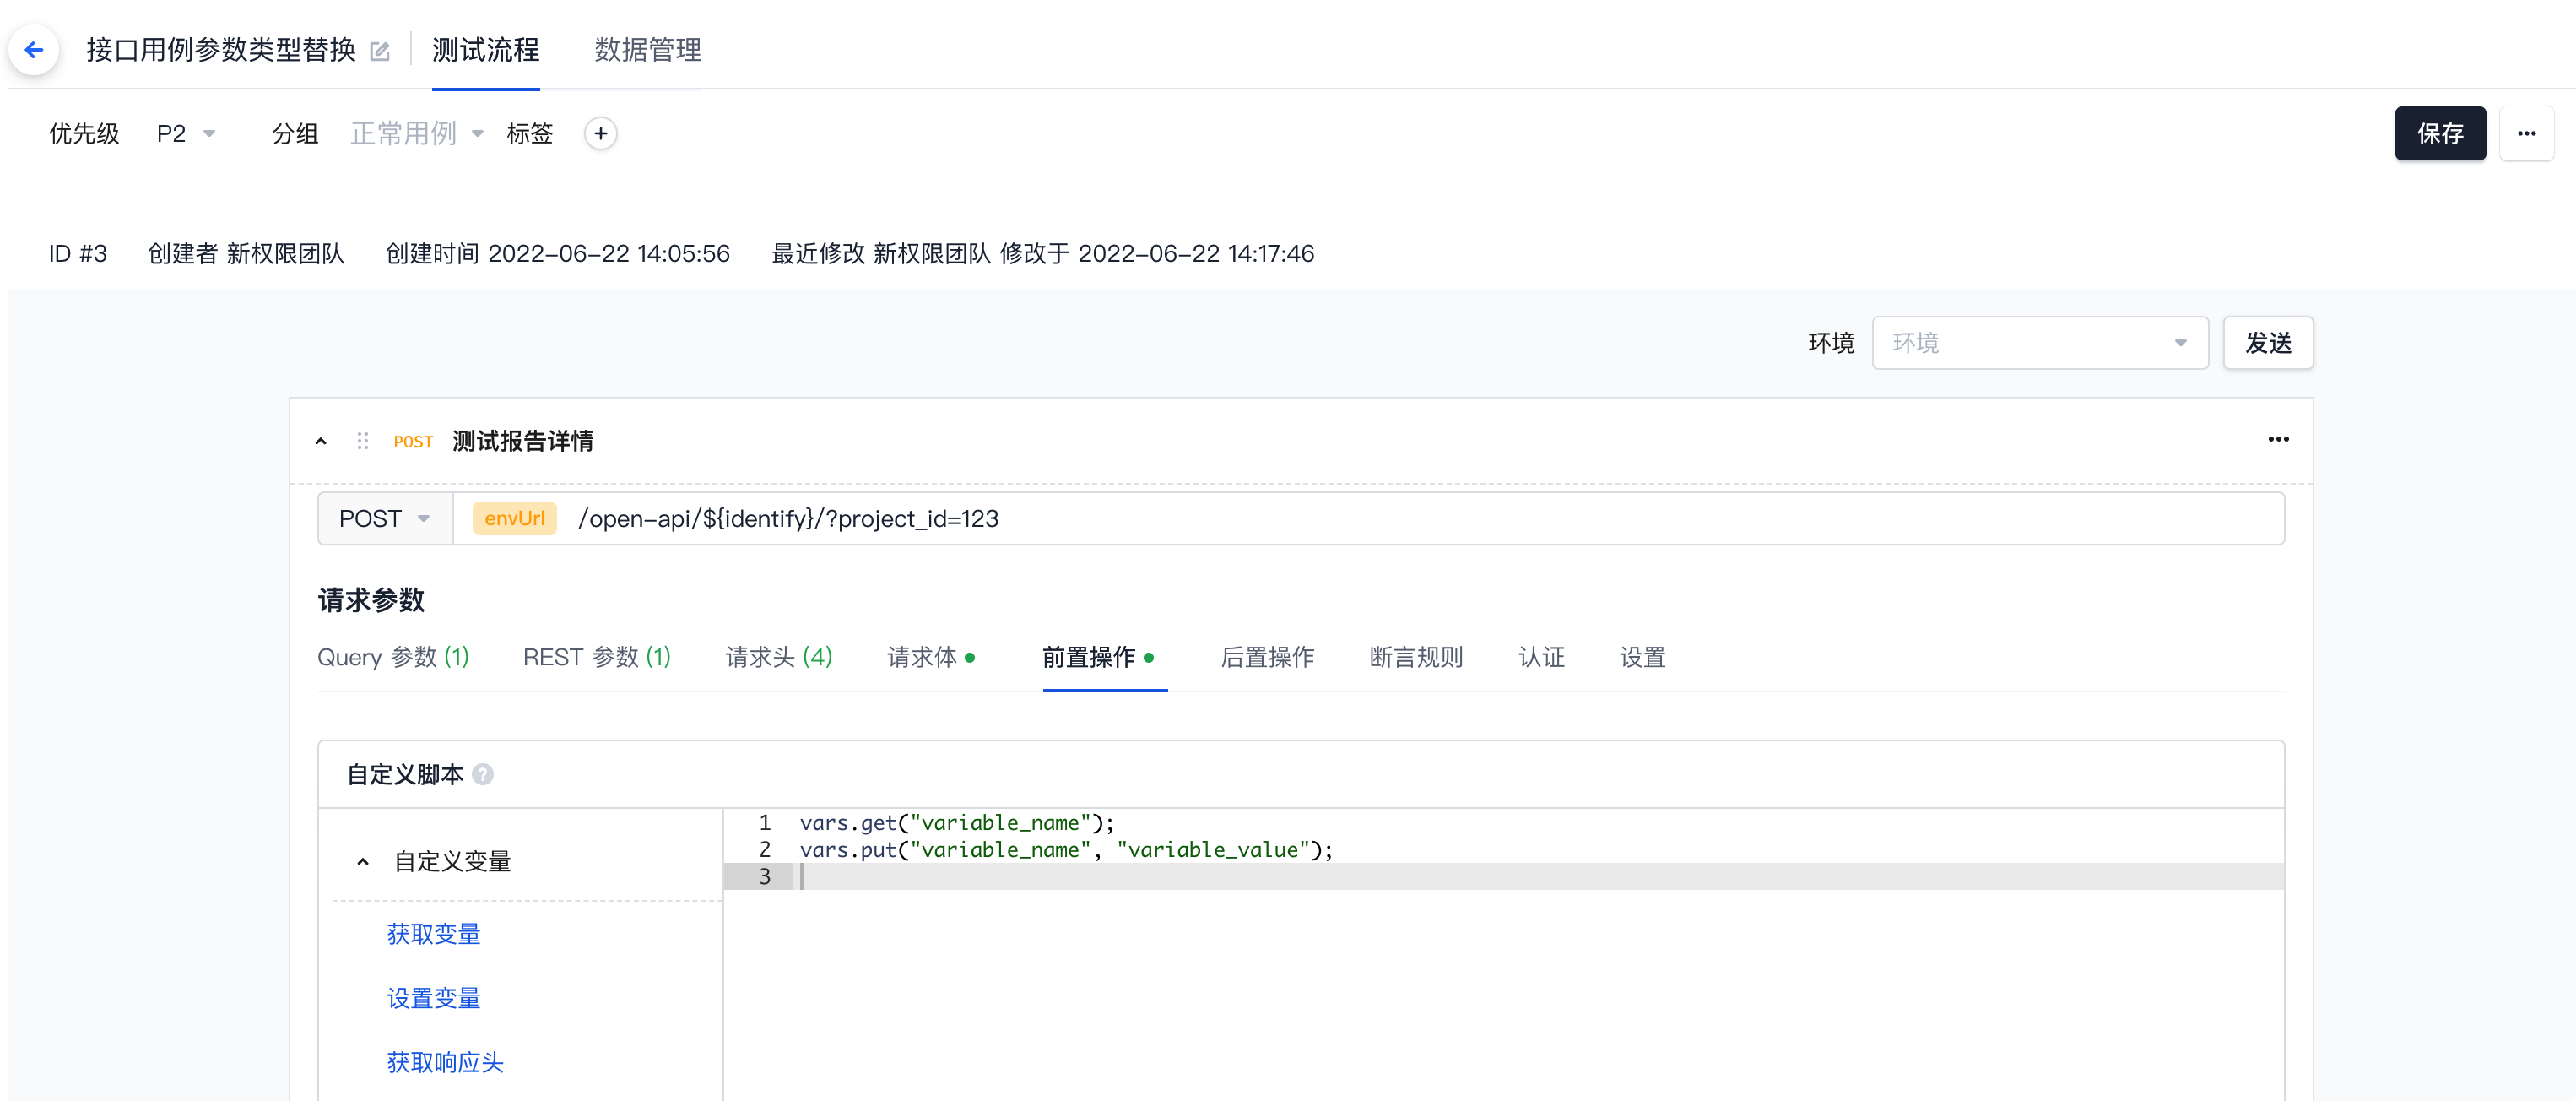Click the 测试报告详情 step title
Image resolution: width=2576 pixels, height=1101 pixels.
[x=522, y=441]
